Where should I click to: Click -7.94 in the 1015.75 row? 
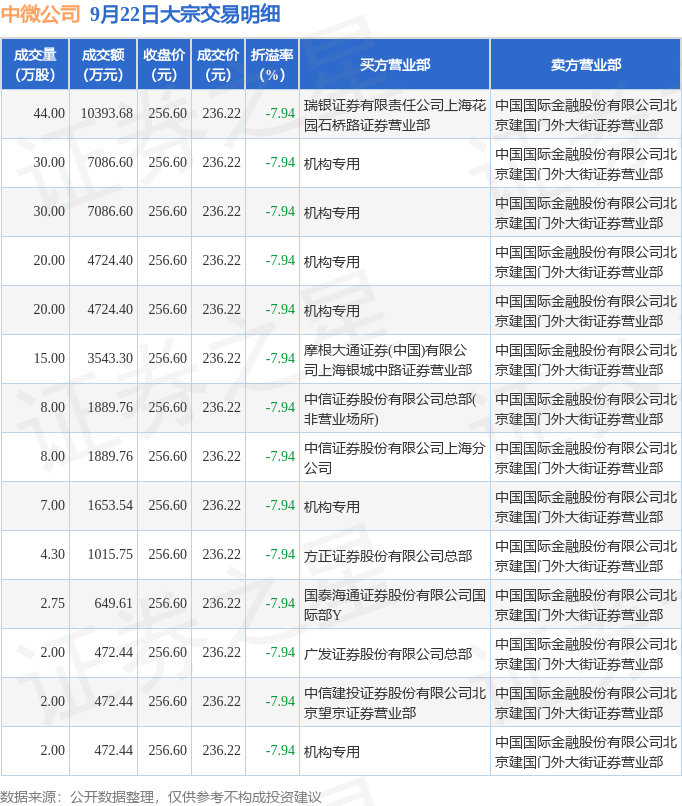coord(280,554)
